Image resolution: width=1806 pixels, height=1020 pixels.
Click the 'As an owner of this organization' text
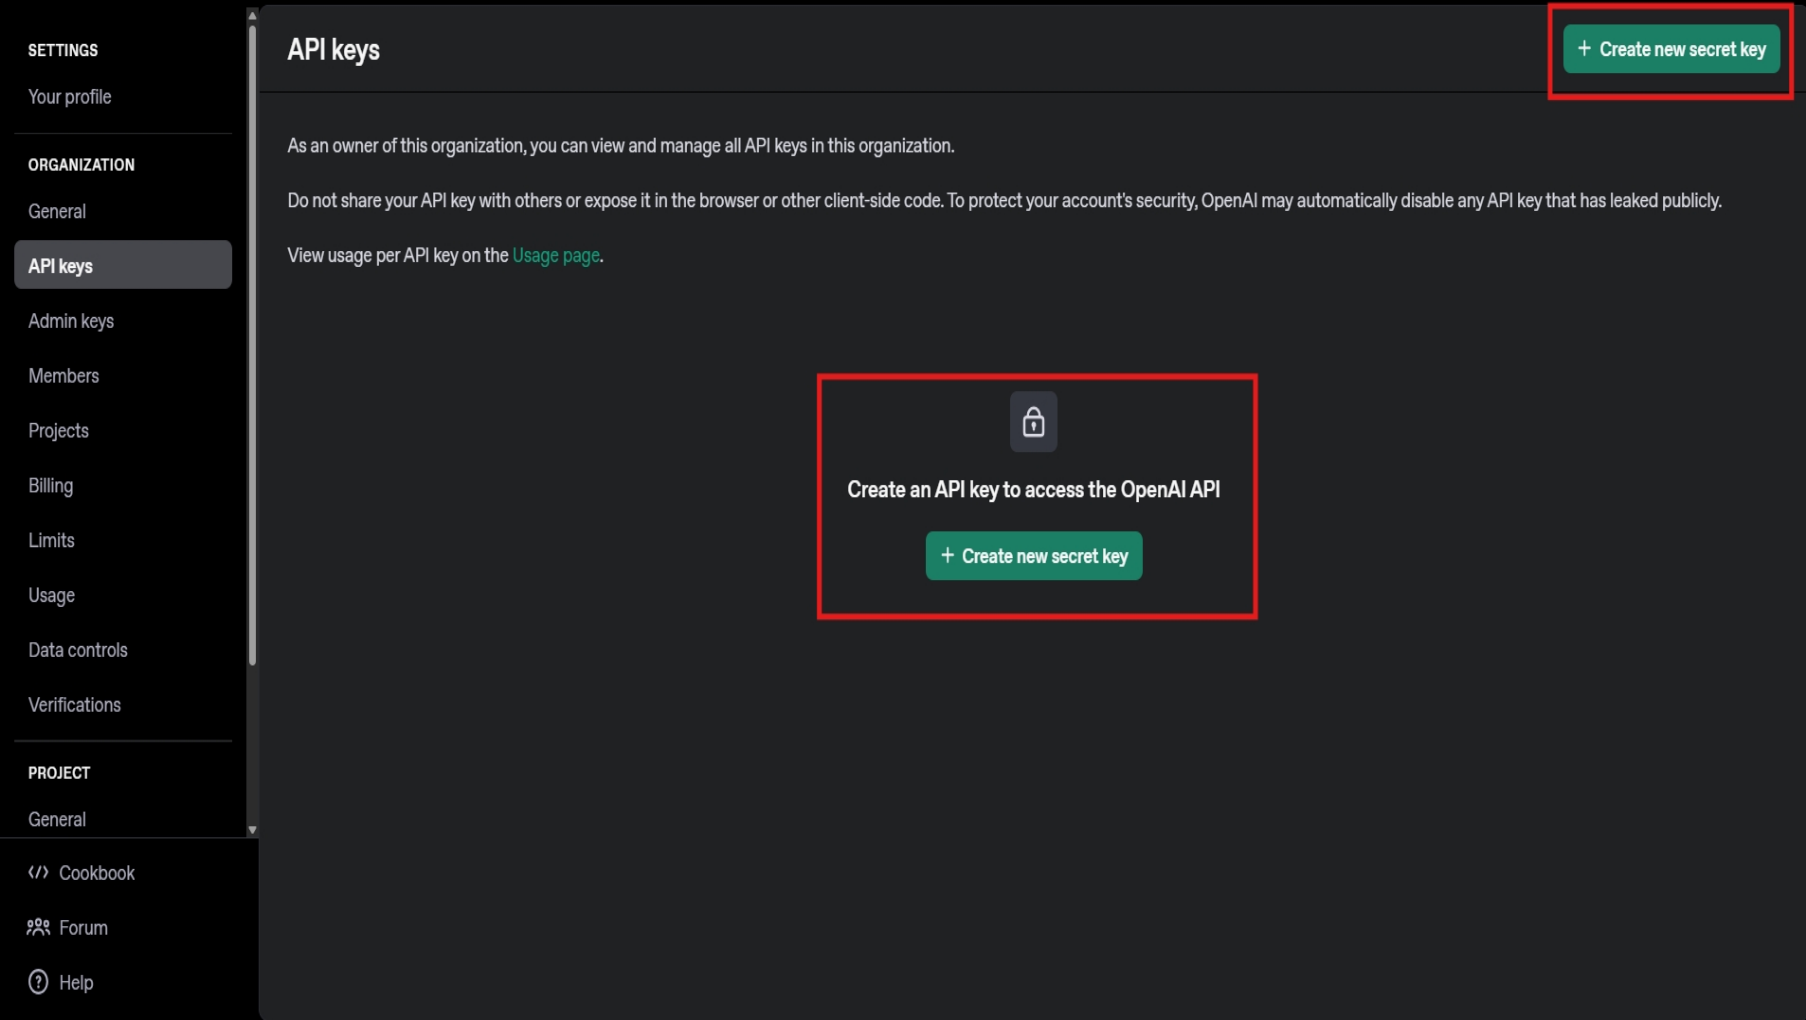(x=621, y=146)
